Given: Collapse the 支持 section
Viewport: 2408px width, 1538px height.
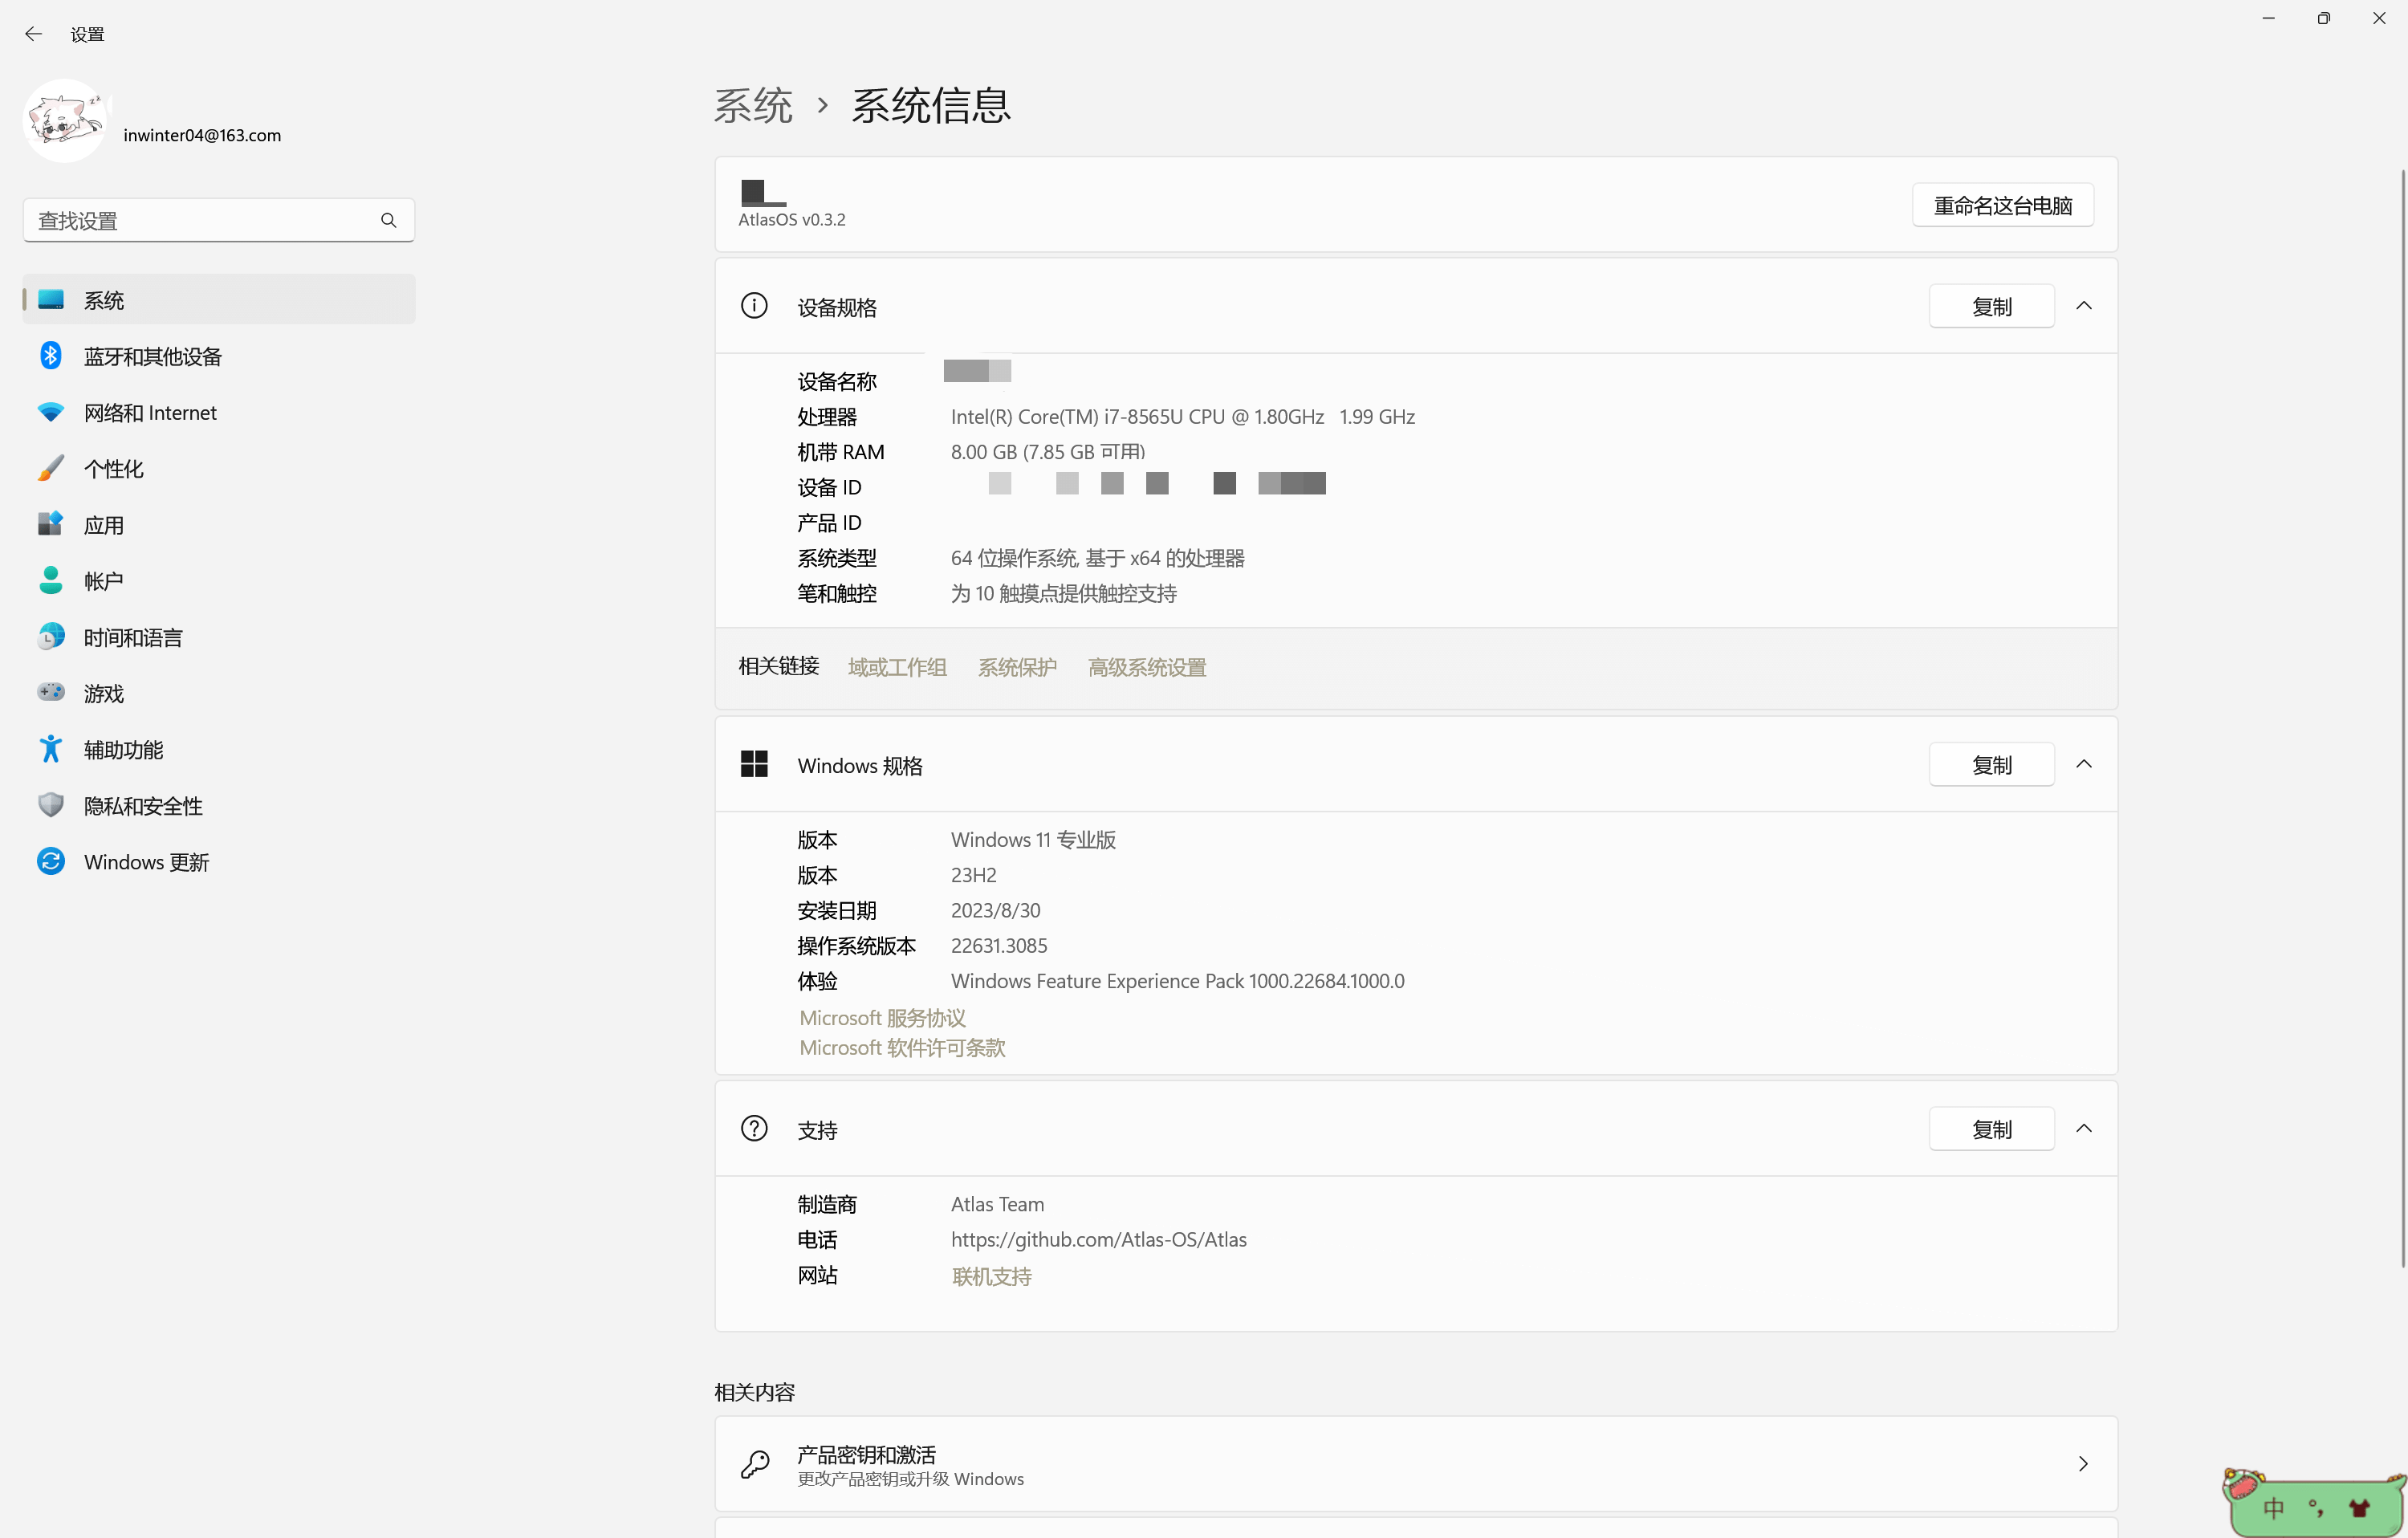Looking at the screenshot, I should (x=2084, y=1128).
